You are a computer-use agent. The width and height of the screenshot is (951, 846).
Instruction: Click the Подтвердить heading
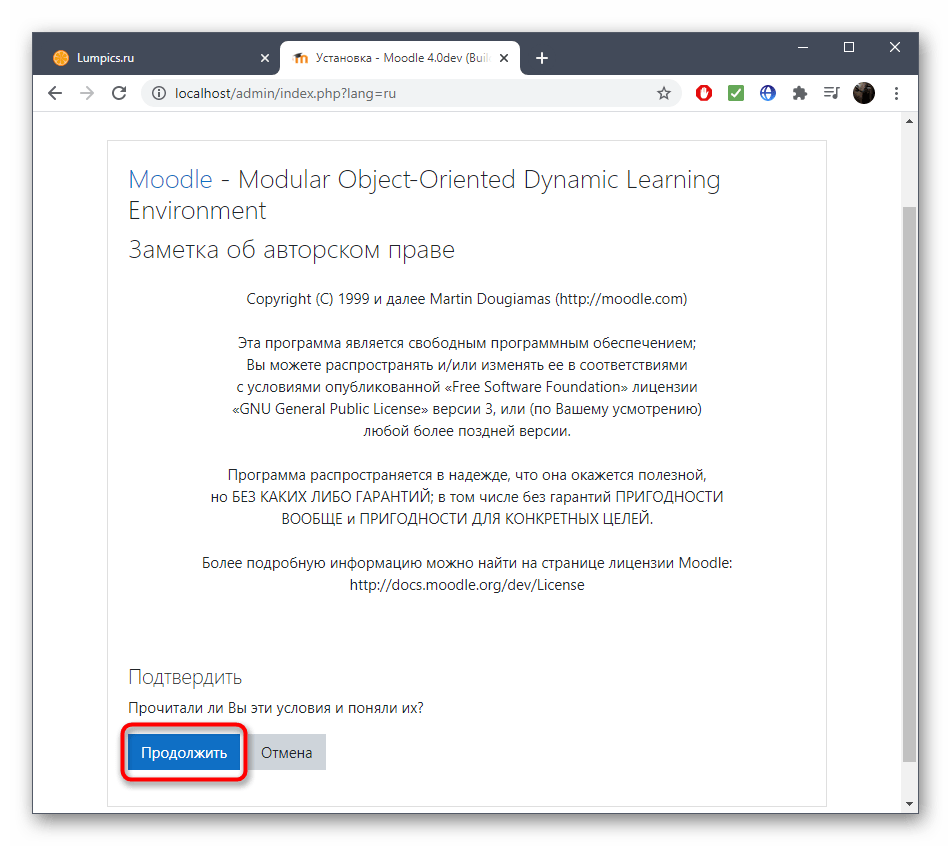pyautogui.click(x=185, y=677)
